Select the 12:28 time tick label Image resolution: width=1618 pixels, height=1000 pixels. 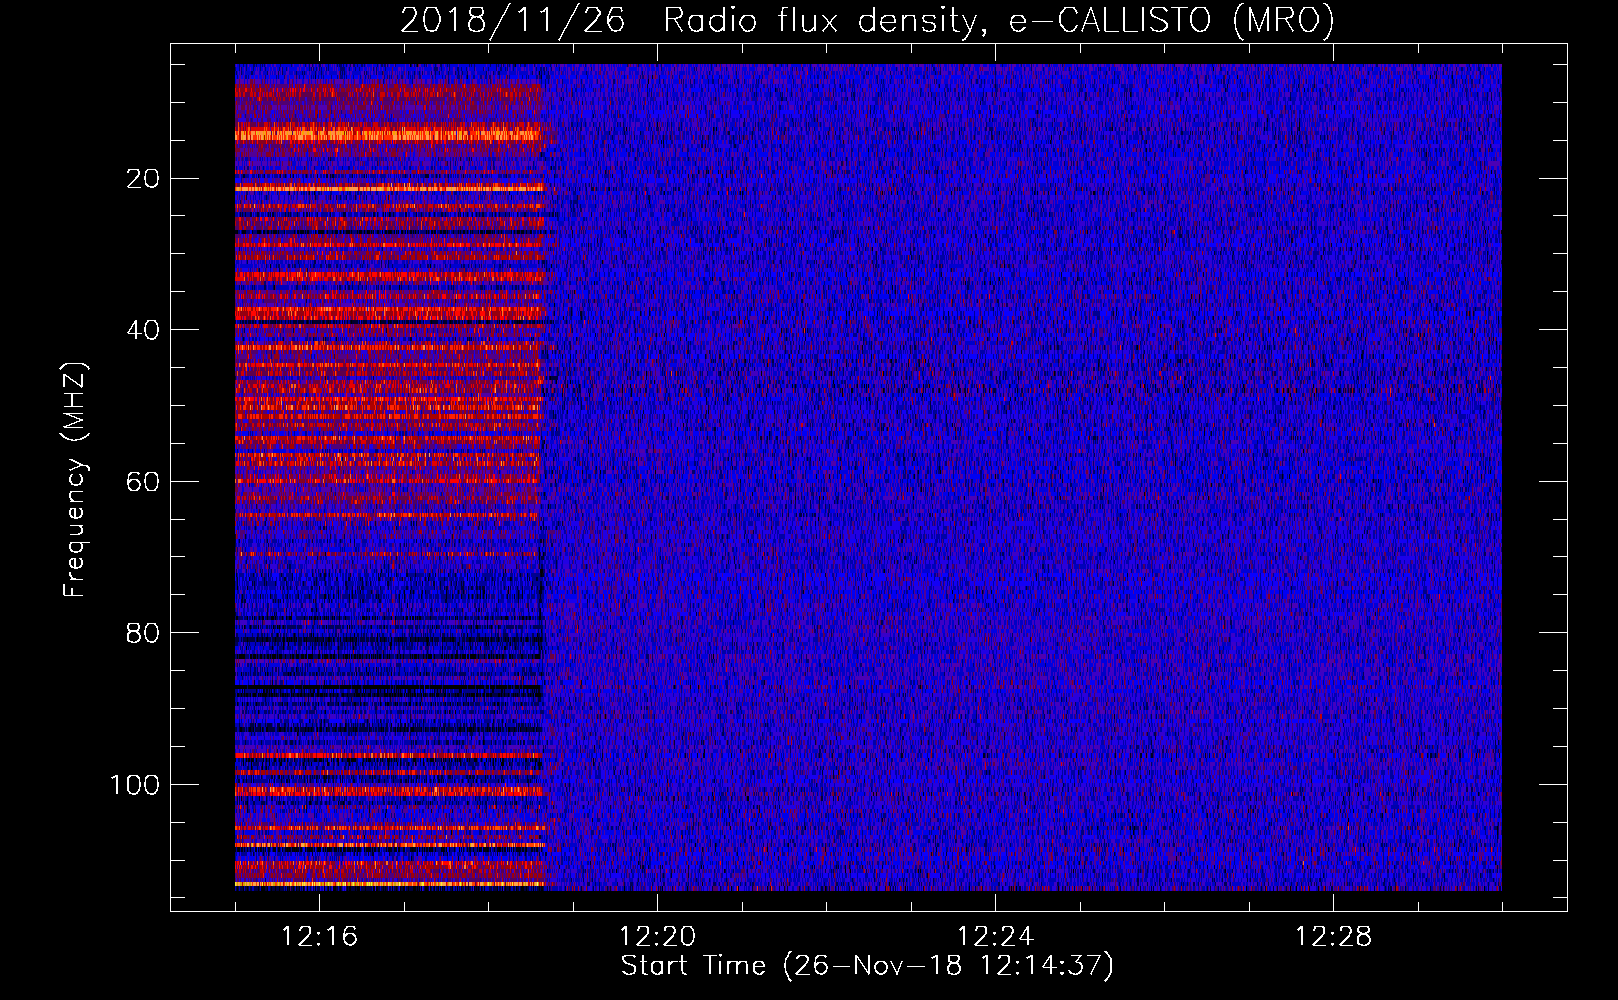pyautogui.click(x=1333, y=937)
